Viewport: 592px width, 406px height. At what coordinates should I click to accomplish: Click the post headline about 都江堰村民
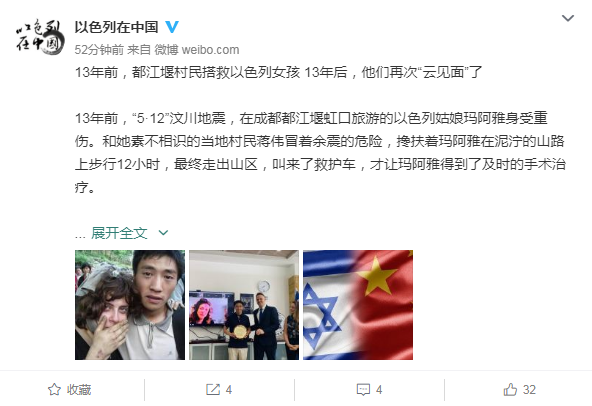[x=279, y=72]
